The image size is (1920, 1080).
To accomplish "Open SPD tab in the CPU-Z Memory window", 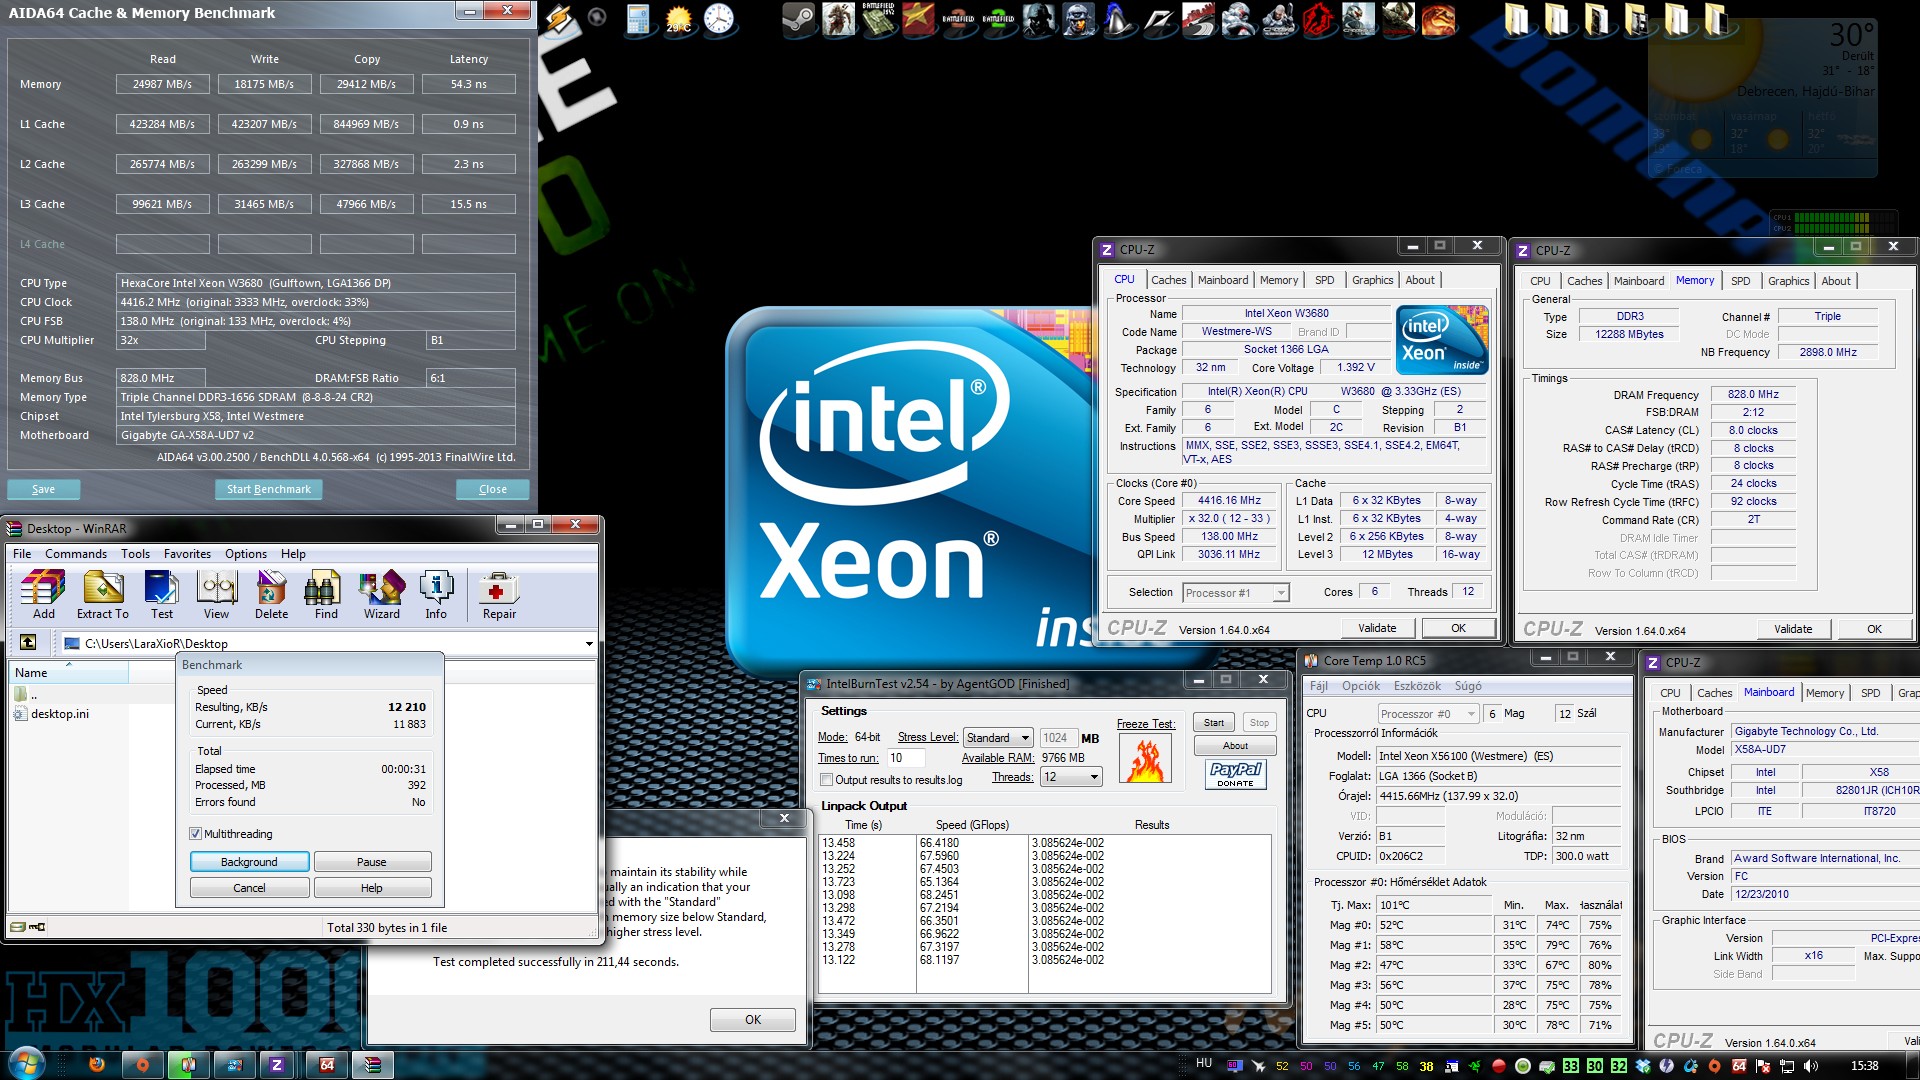I will [1740, 281].
